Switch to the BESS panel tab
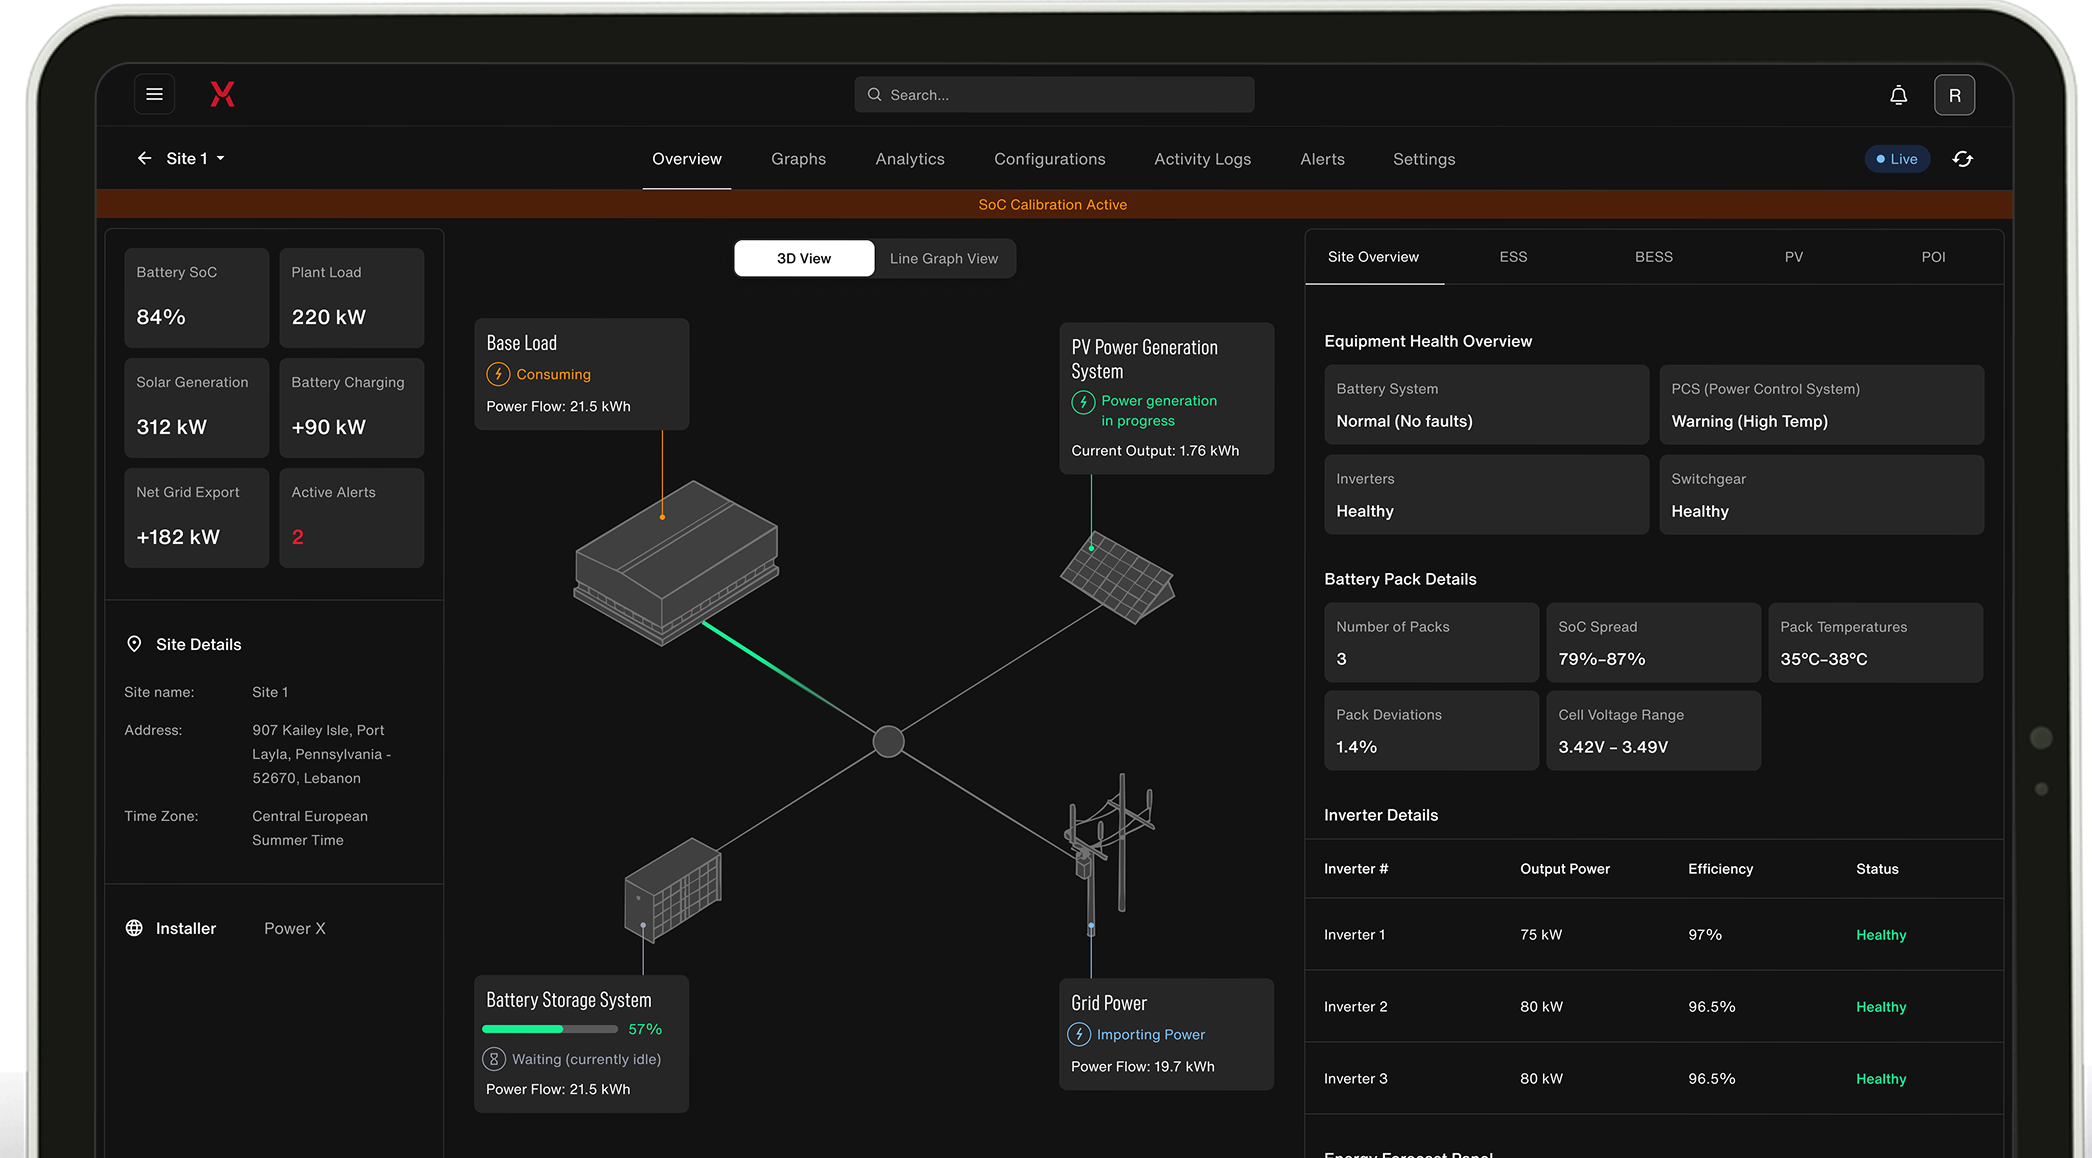Image resolution: width=2092 pixels, height=1158 pixels. click(1653, 257)
